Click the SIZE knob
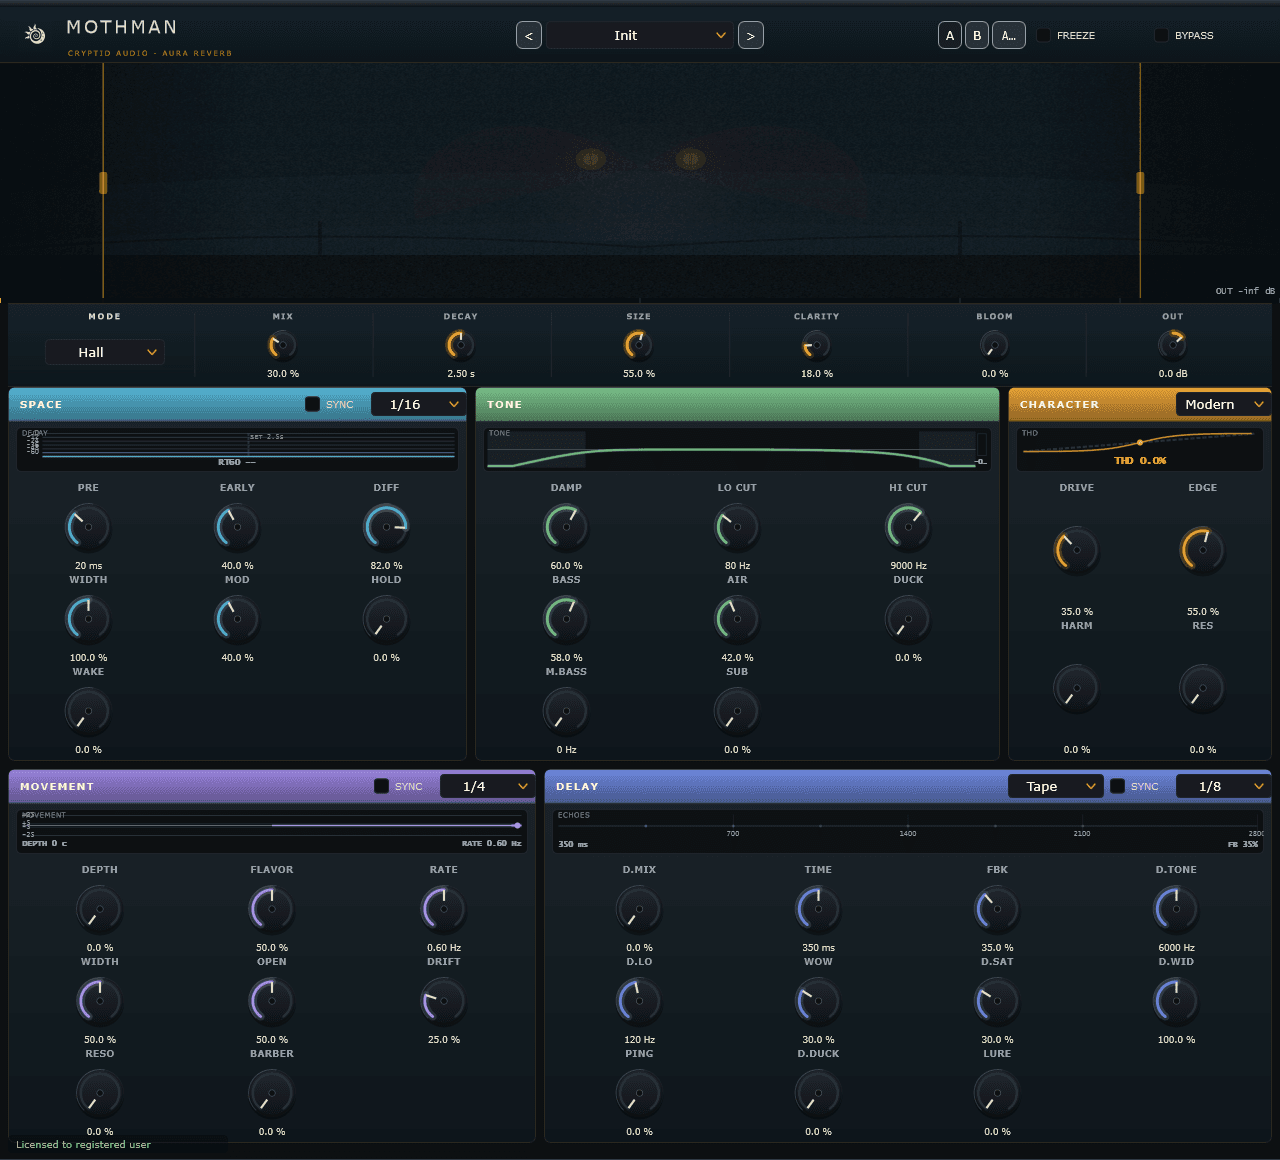The height and width of the screenshot is (1160, 1280). pyautogui.click(x=639, y=346)
